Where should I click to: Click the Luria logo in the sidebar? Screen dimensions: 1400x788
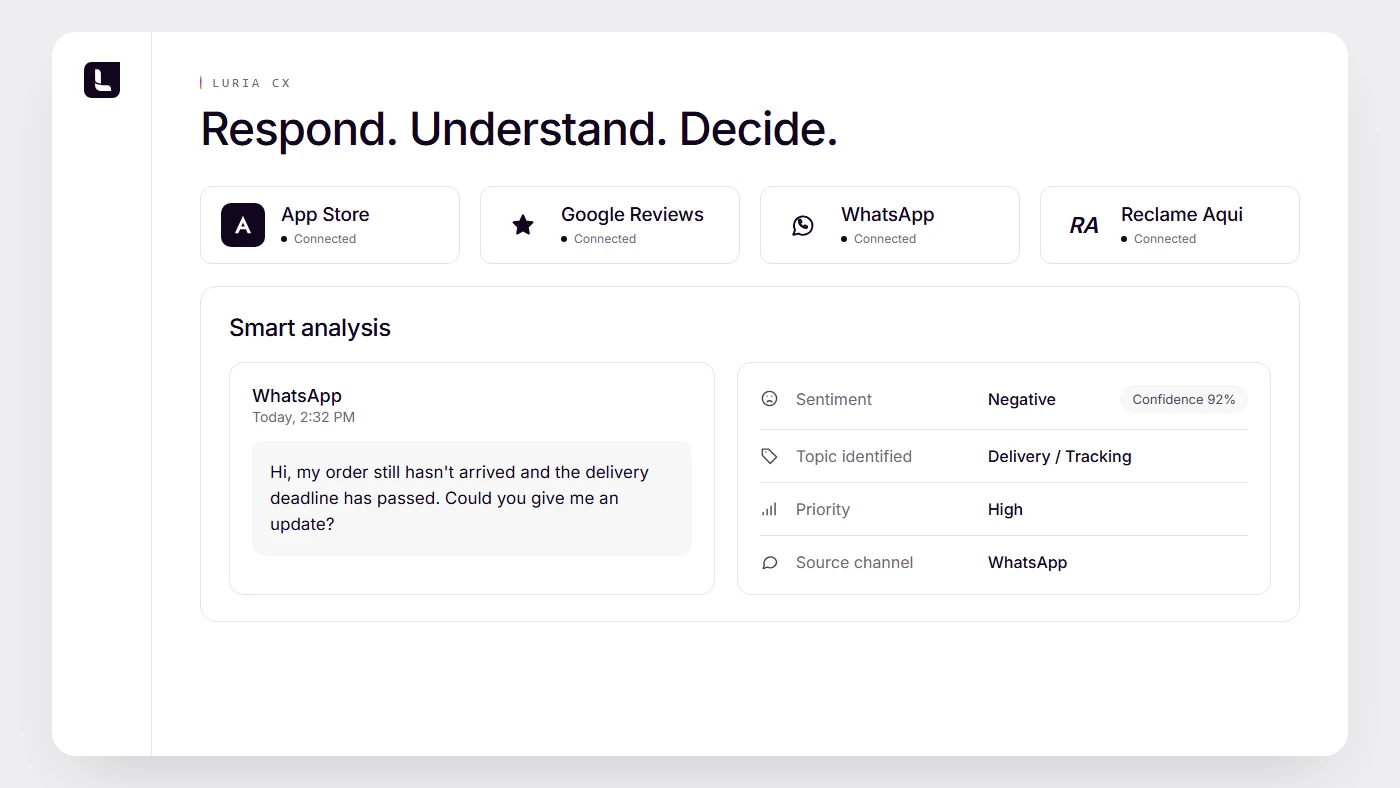[102, 80]
